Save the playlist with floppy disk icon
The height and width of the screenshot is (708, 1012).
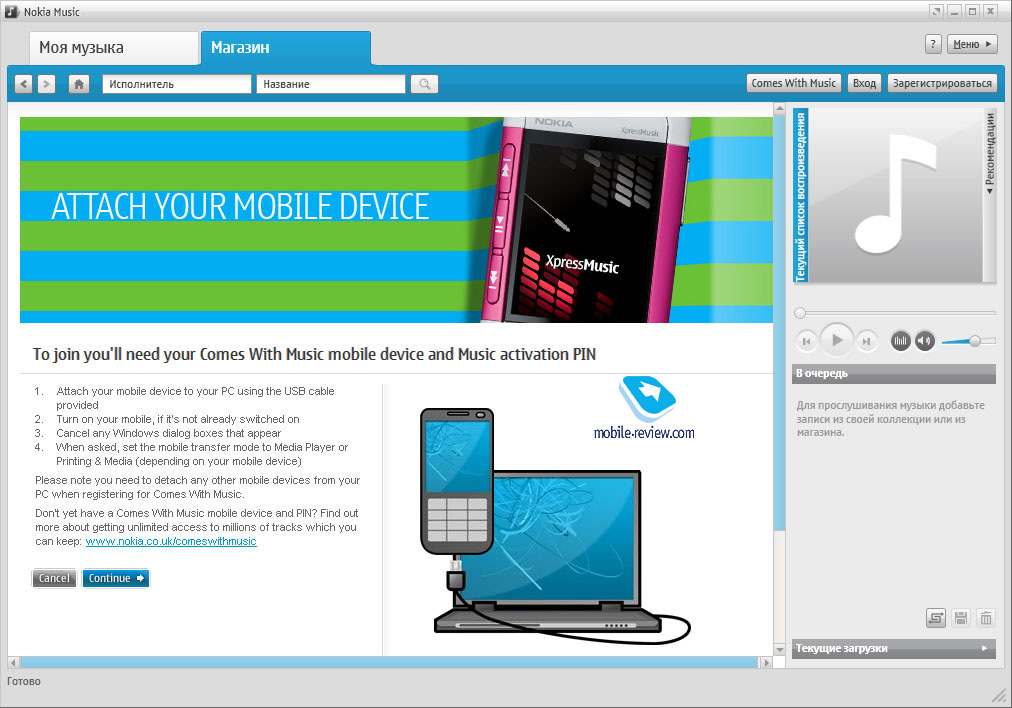click(961, 619)
